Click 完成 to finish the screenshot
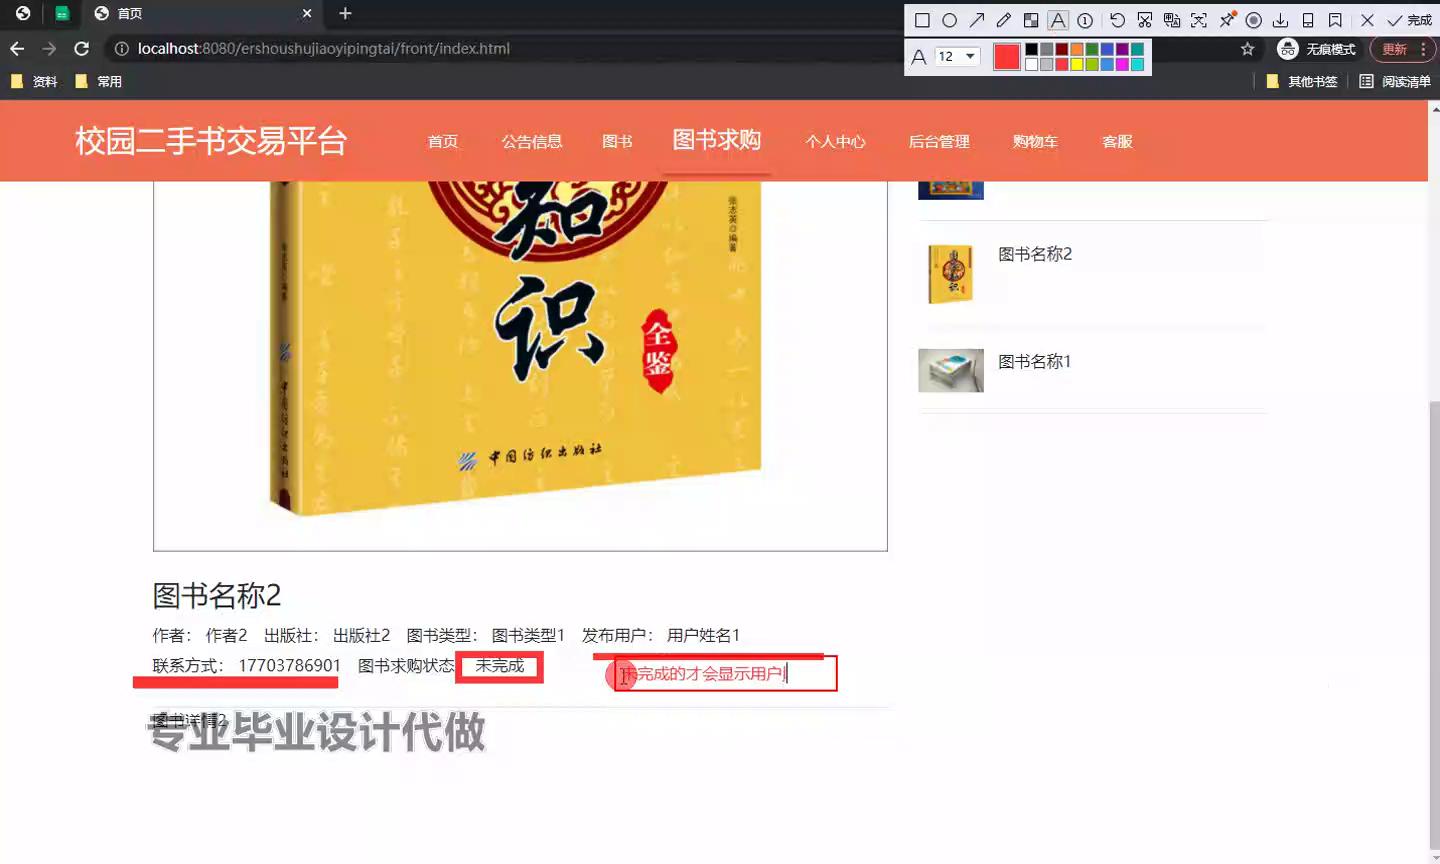The width and height of the screenshot is (1440, 864). coord(1410,20)
